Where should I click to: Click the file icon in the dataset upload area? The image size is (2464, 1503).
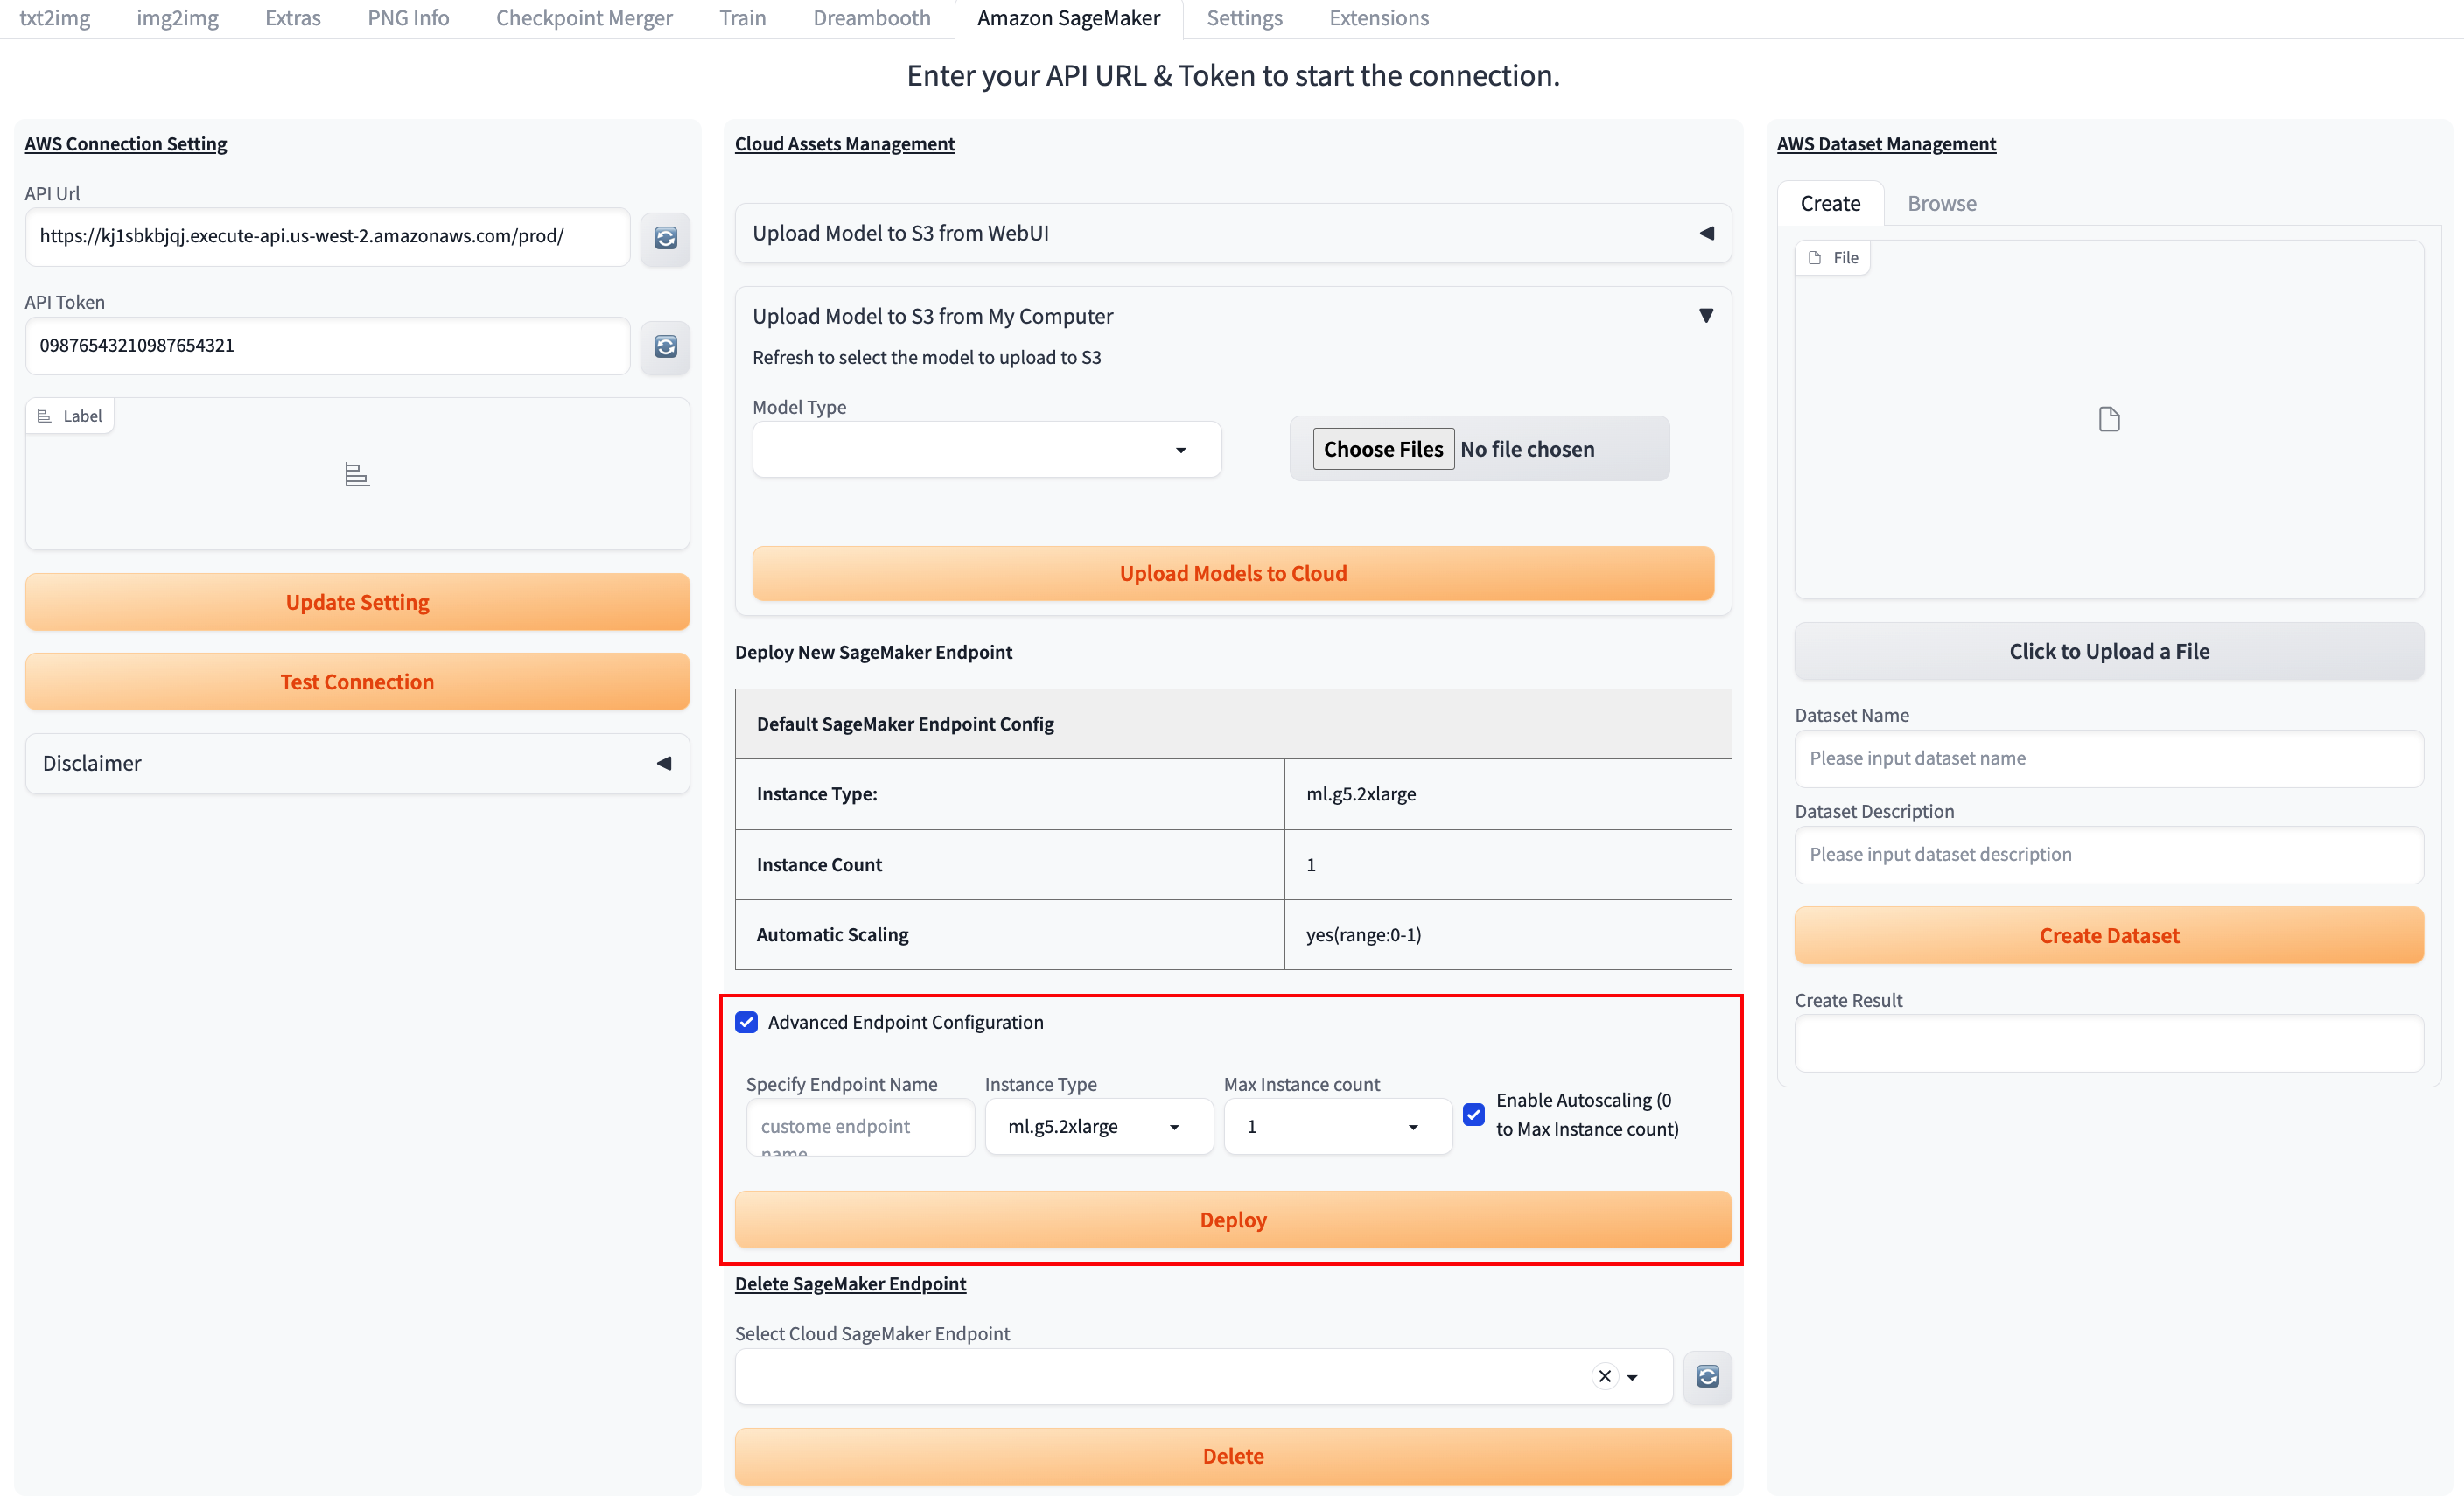[2108, 419]
